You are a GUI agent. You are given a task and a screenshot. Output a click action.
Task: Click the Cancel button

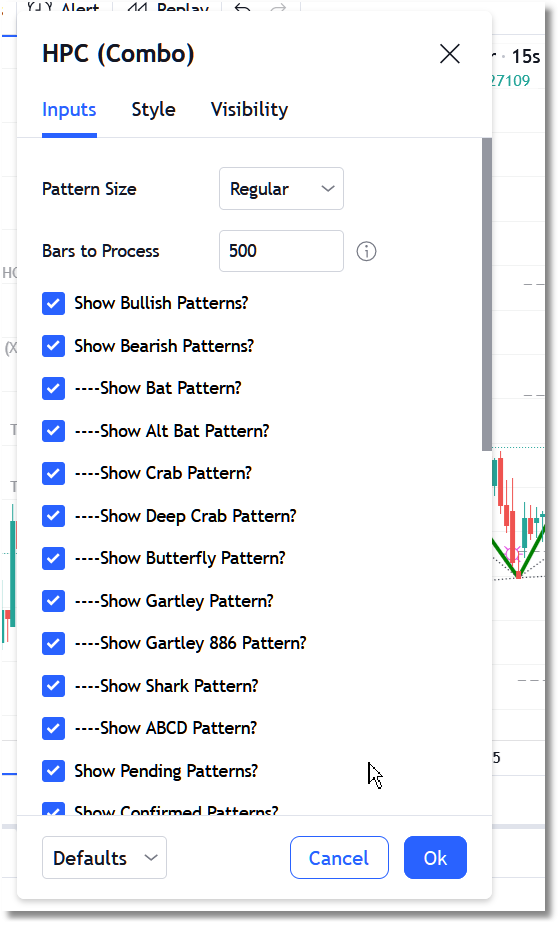[x=339, y=858]
